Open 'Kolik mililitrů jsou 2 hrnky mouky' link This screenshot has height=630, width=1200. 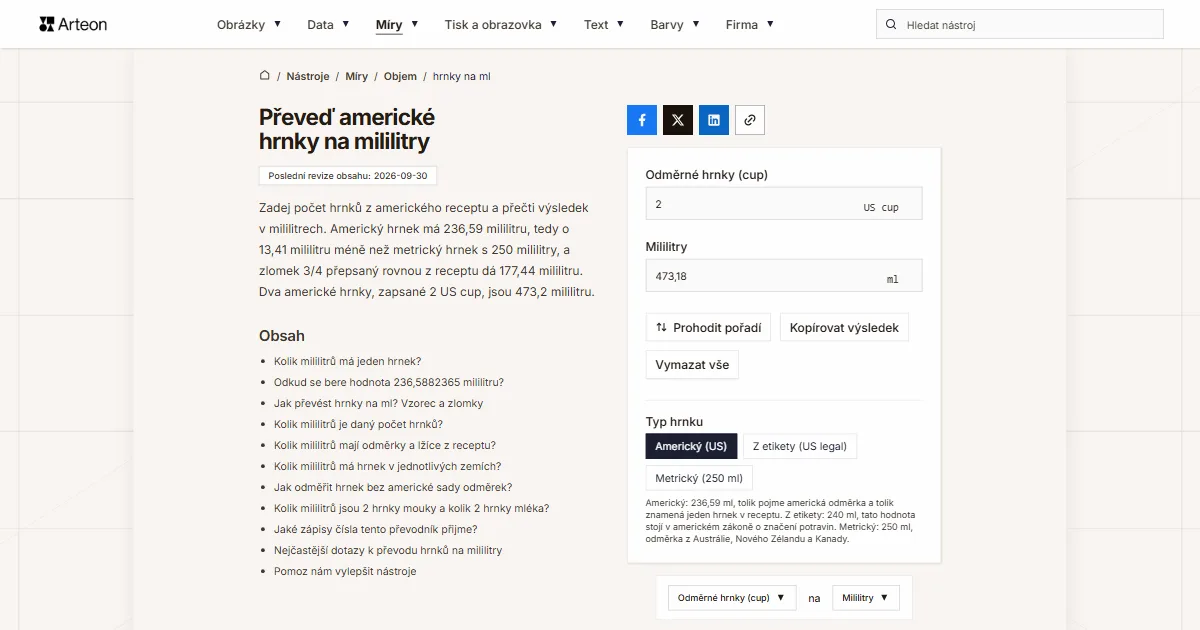coord(412,508)
